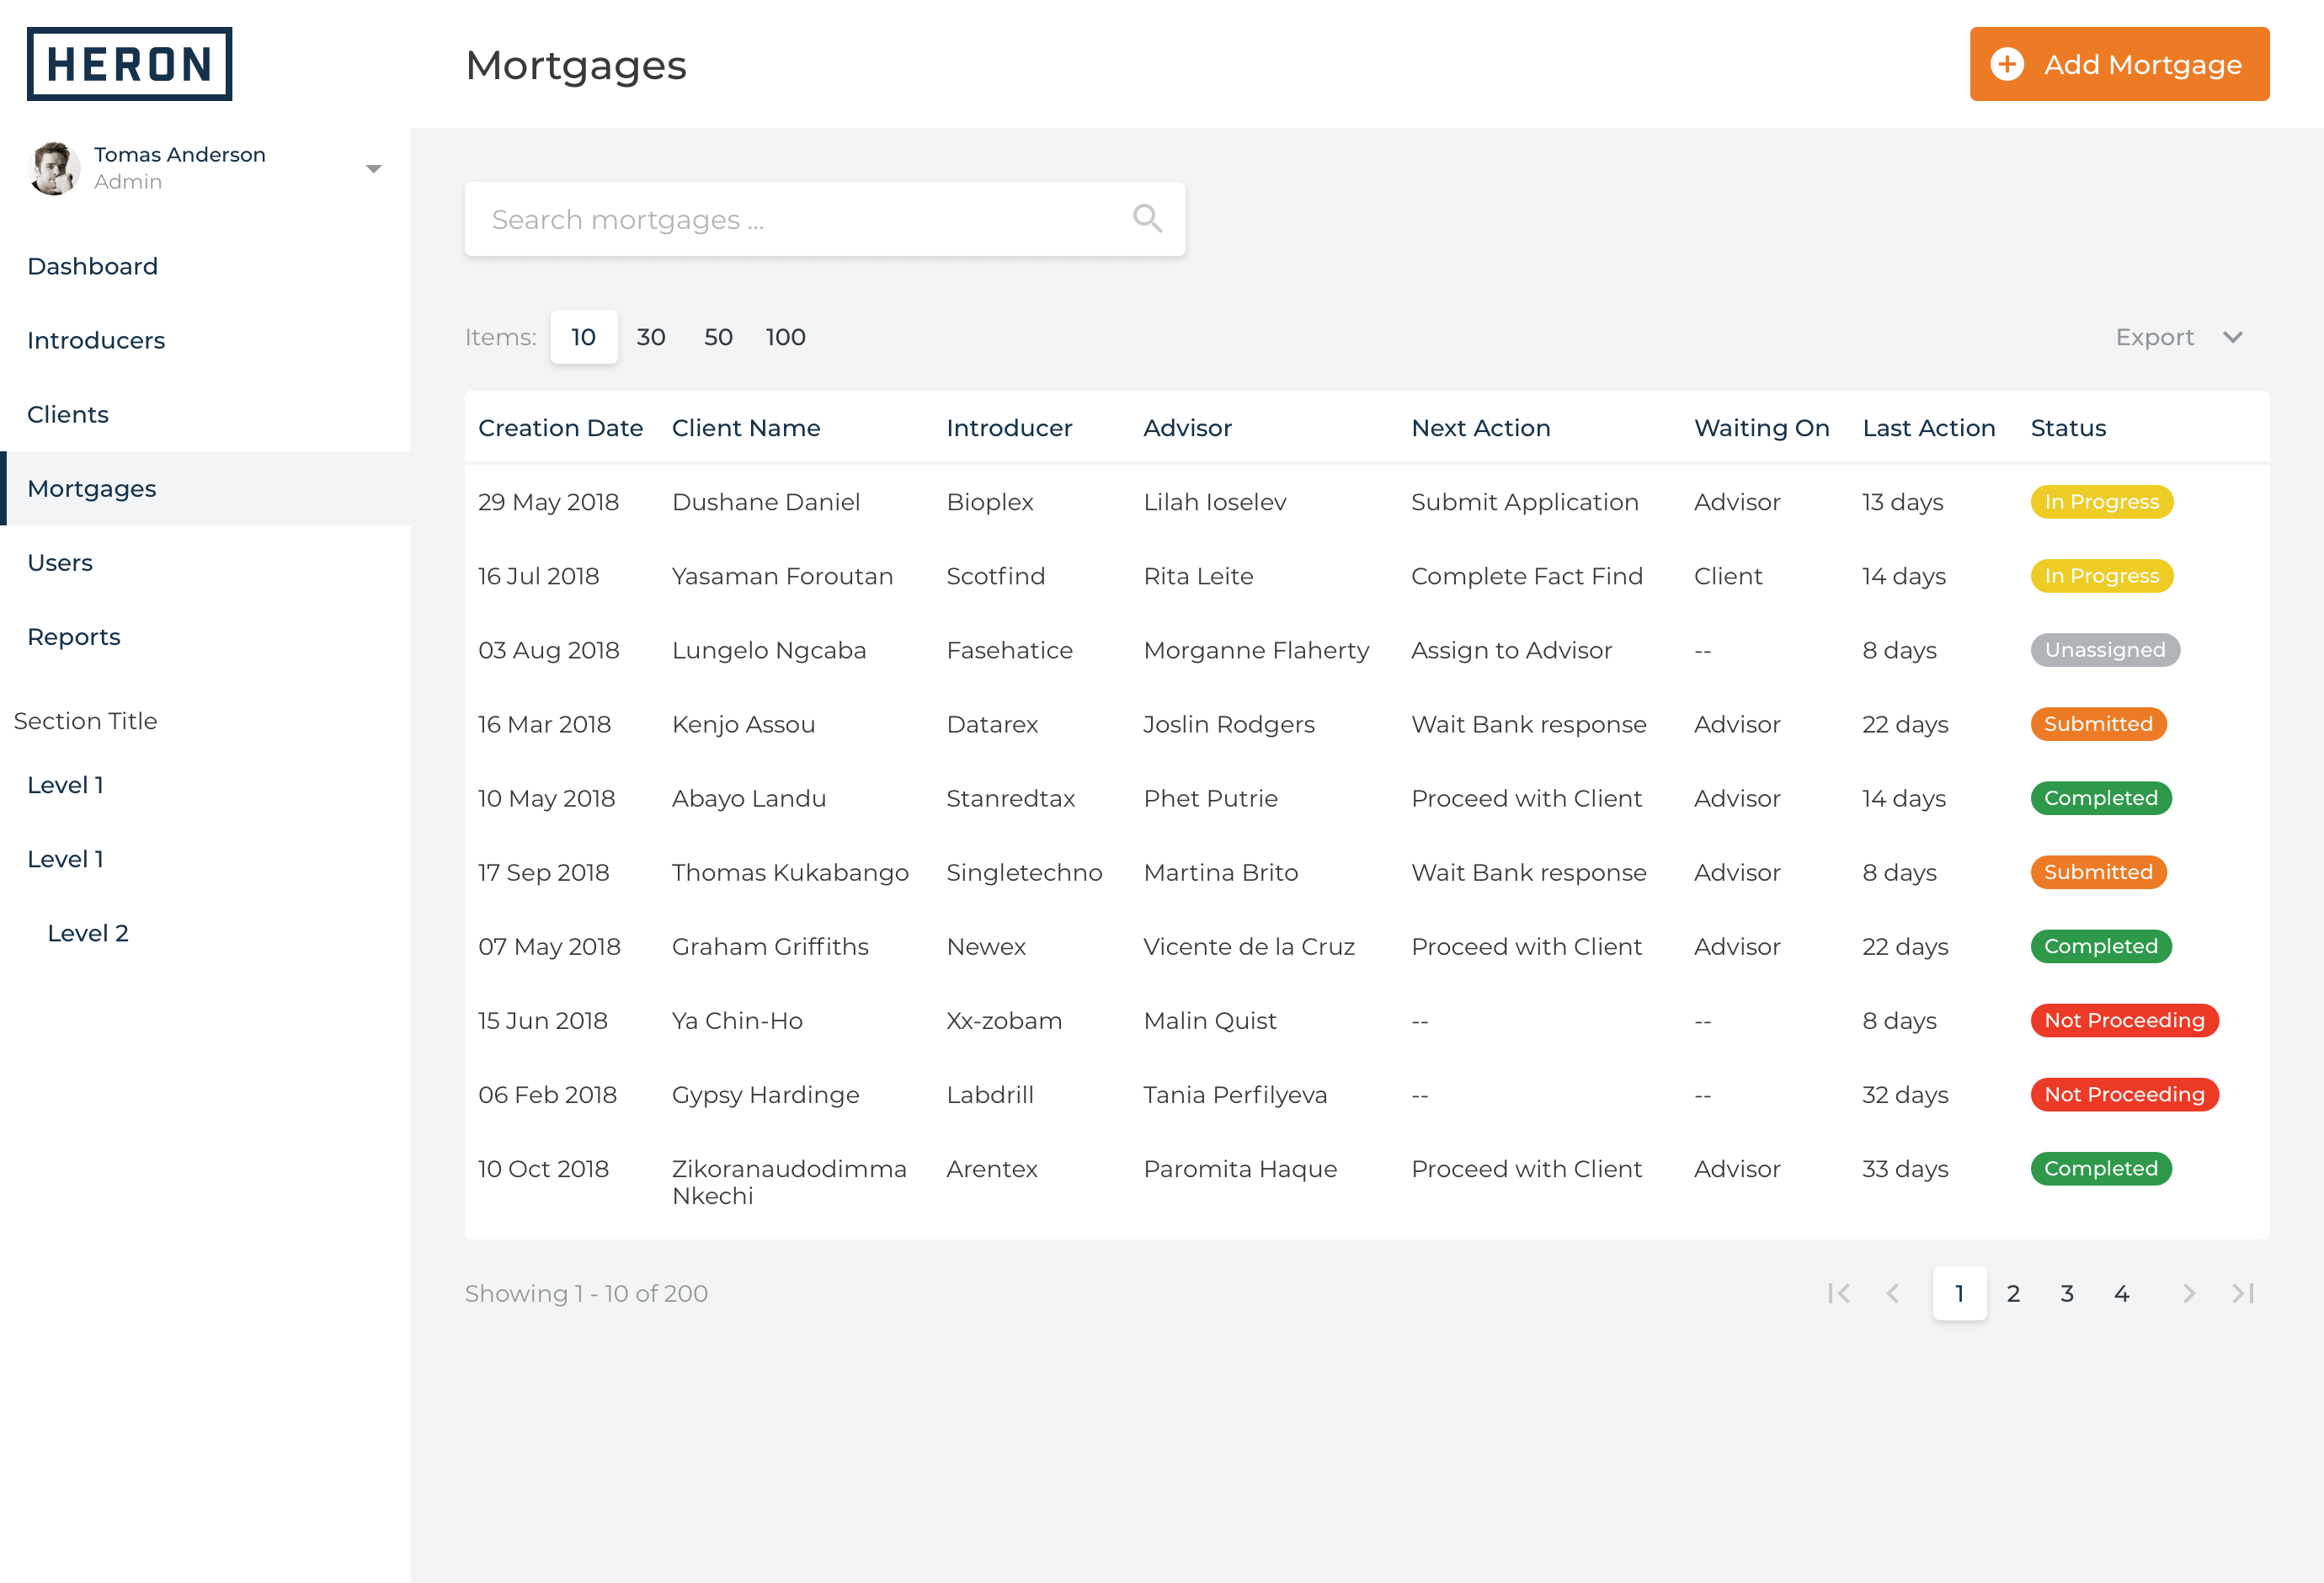The image size is (2324, 1583).
Task: Click the Complete Fact Find next action
Action: tap(1526, 576)
